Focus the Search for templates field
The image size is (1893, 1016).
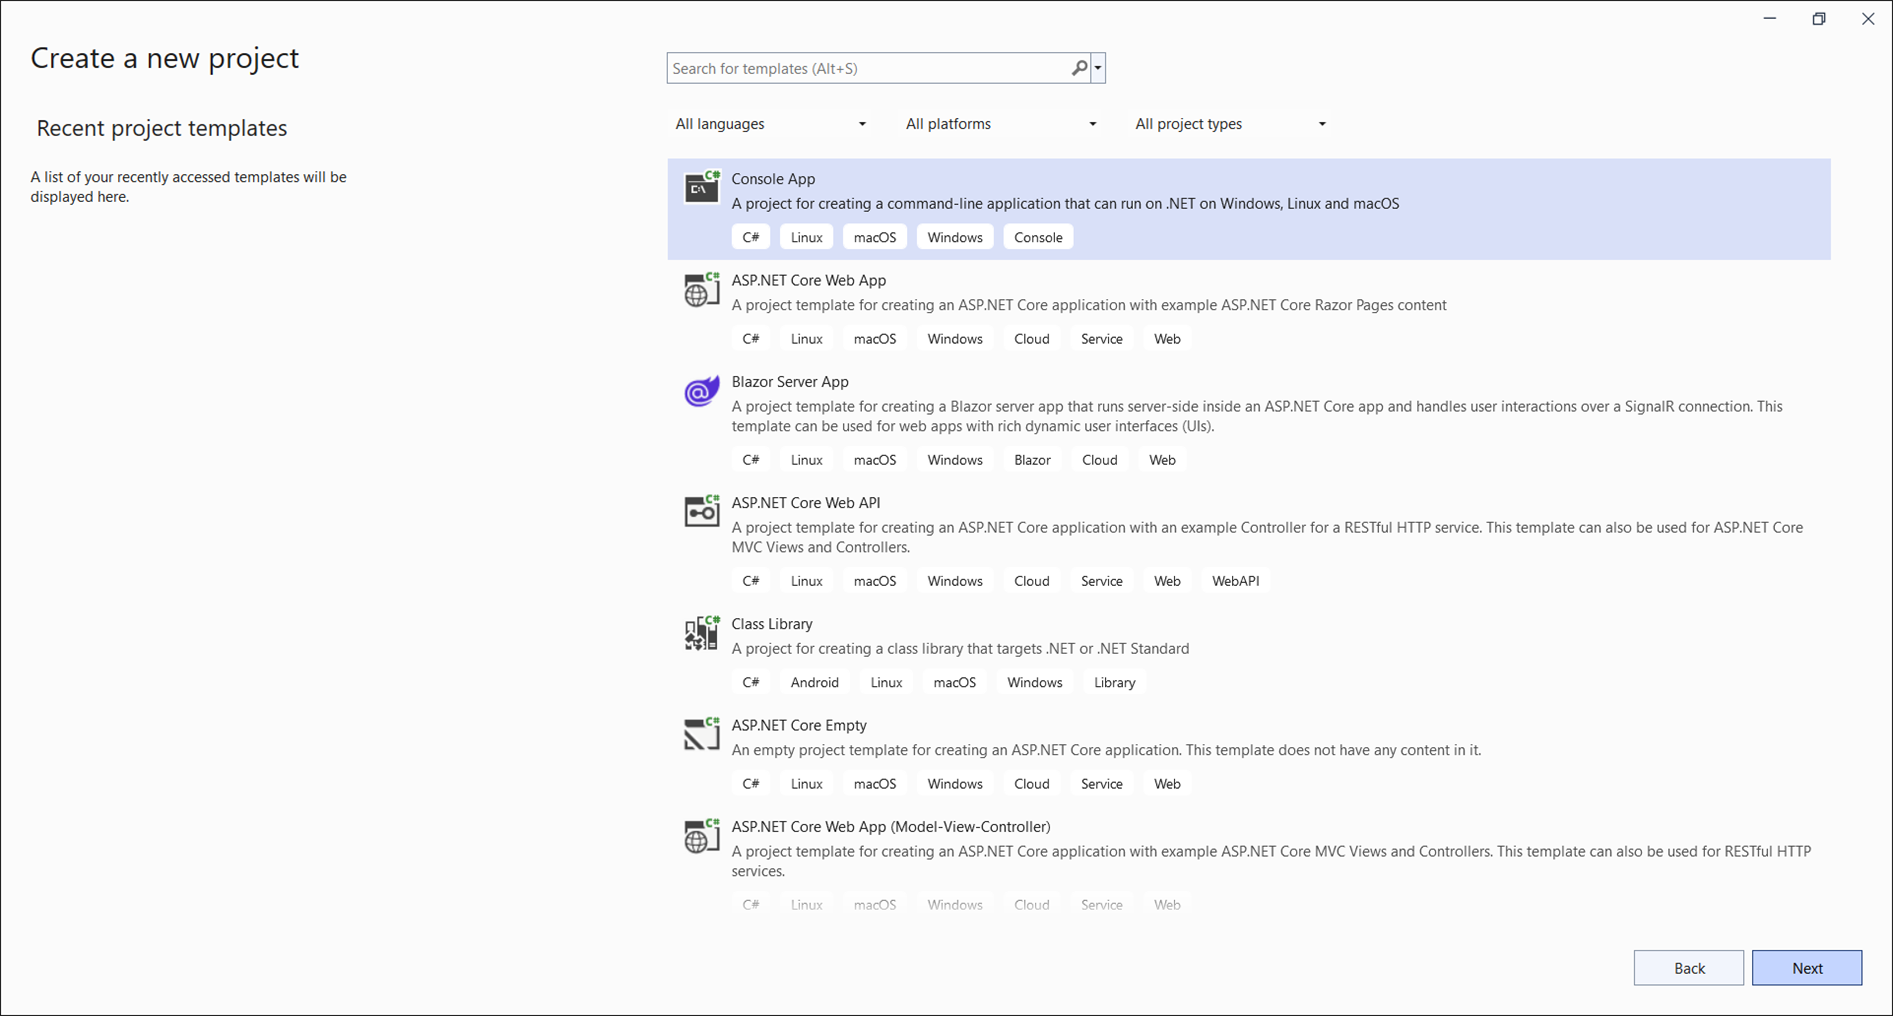pyautogui.click(x=868, y=68)
